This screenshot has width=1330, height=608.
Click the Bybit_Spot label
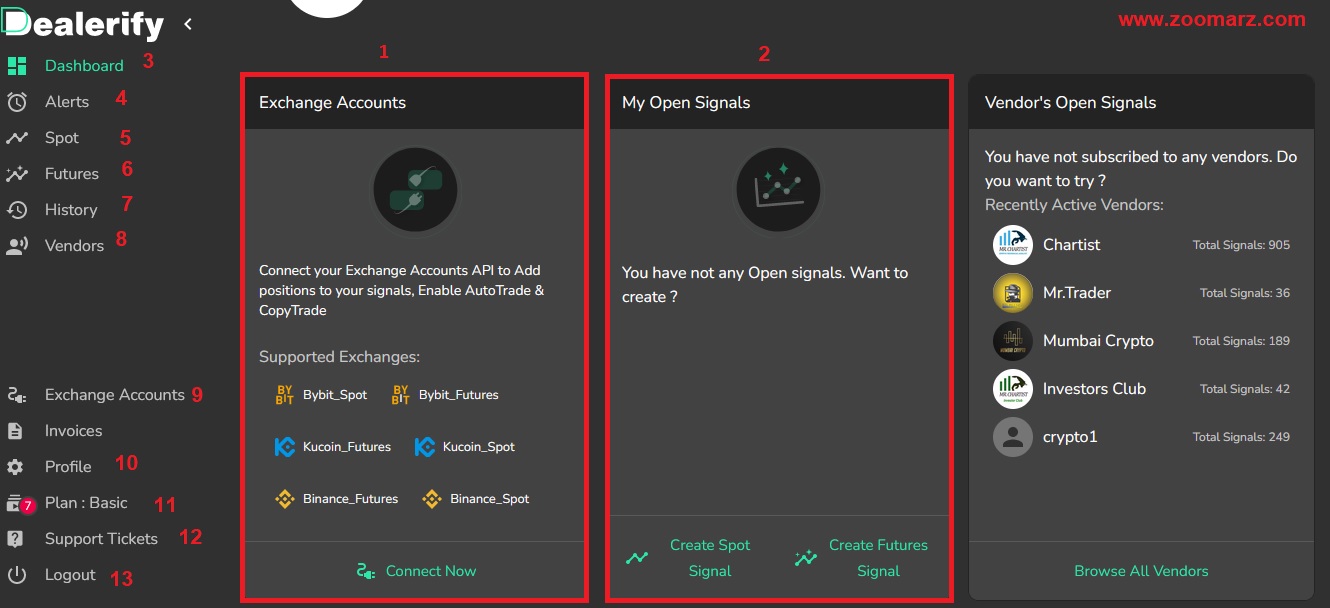coord(335,395)
